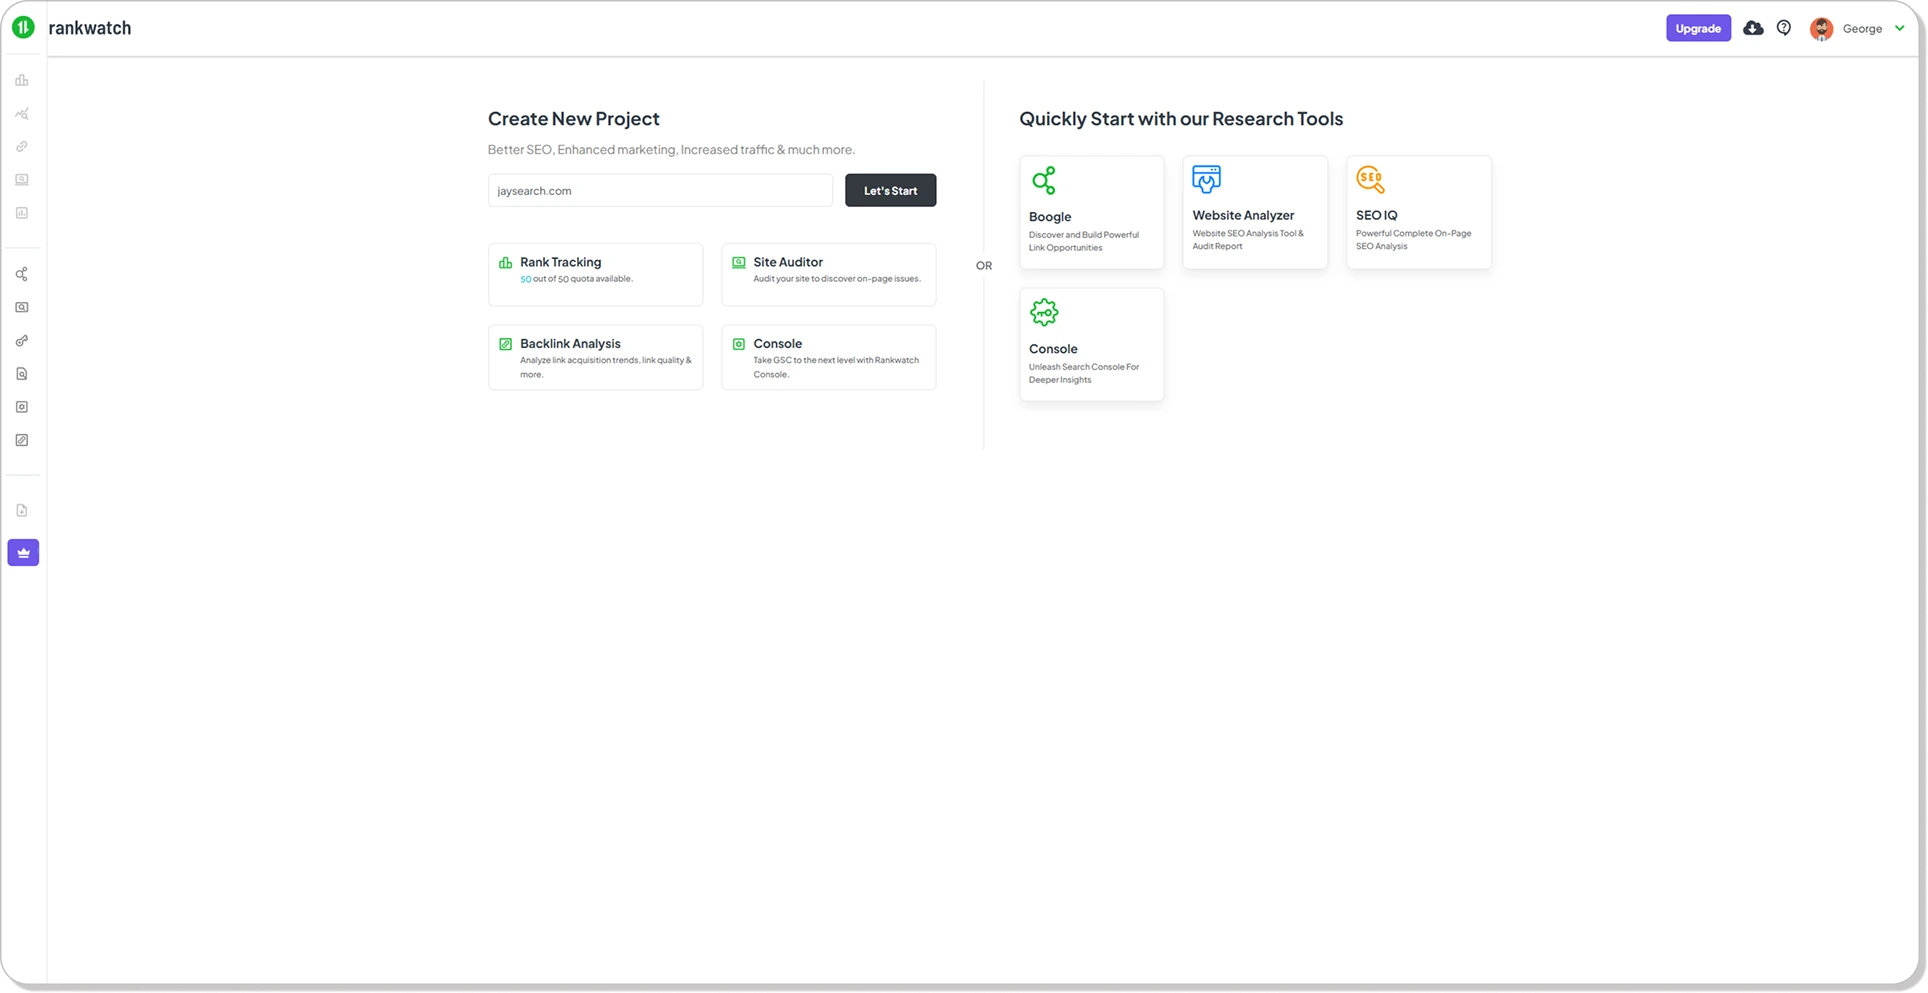Click "Unleash Search Console For Deeper Insights" text
1928x993 pixels.
coord(1084,373)
